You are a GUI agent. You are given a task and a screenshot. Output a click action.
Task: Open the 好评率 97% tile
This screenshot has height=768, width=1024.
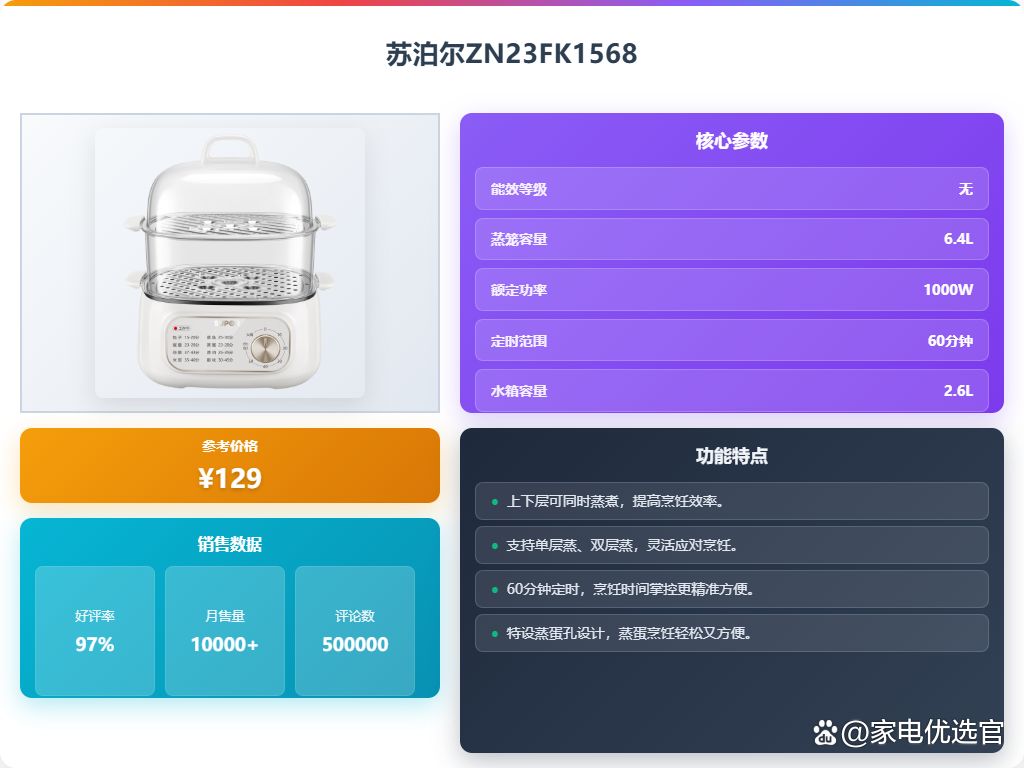tap(95, 631)
